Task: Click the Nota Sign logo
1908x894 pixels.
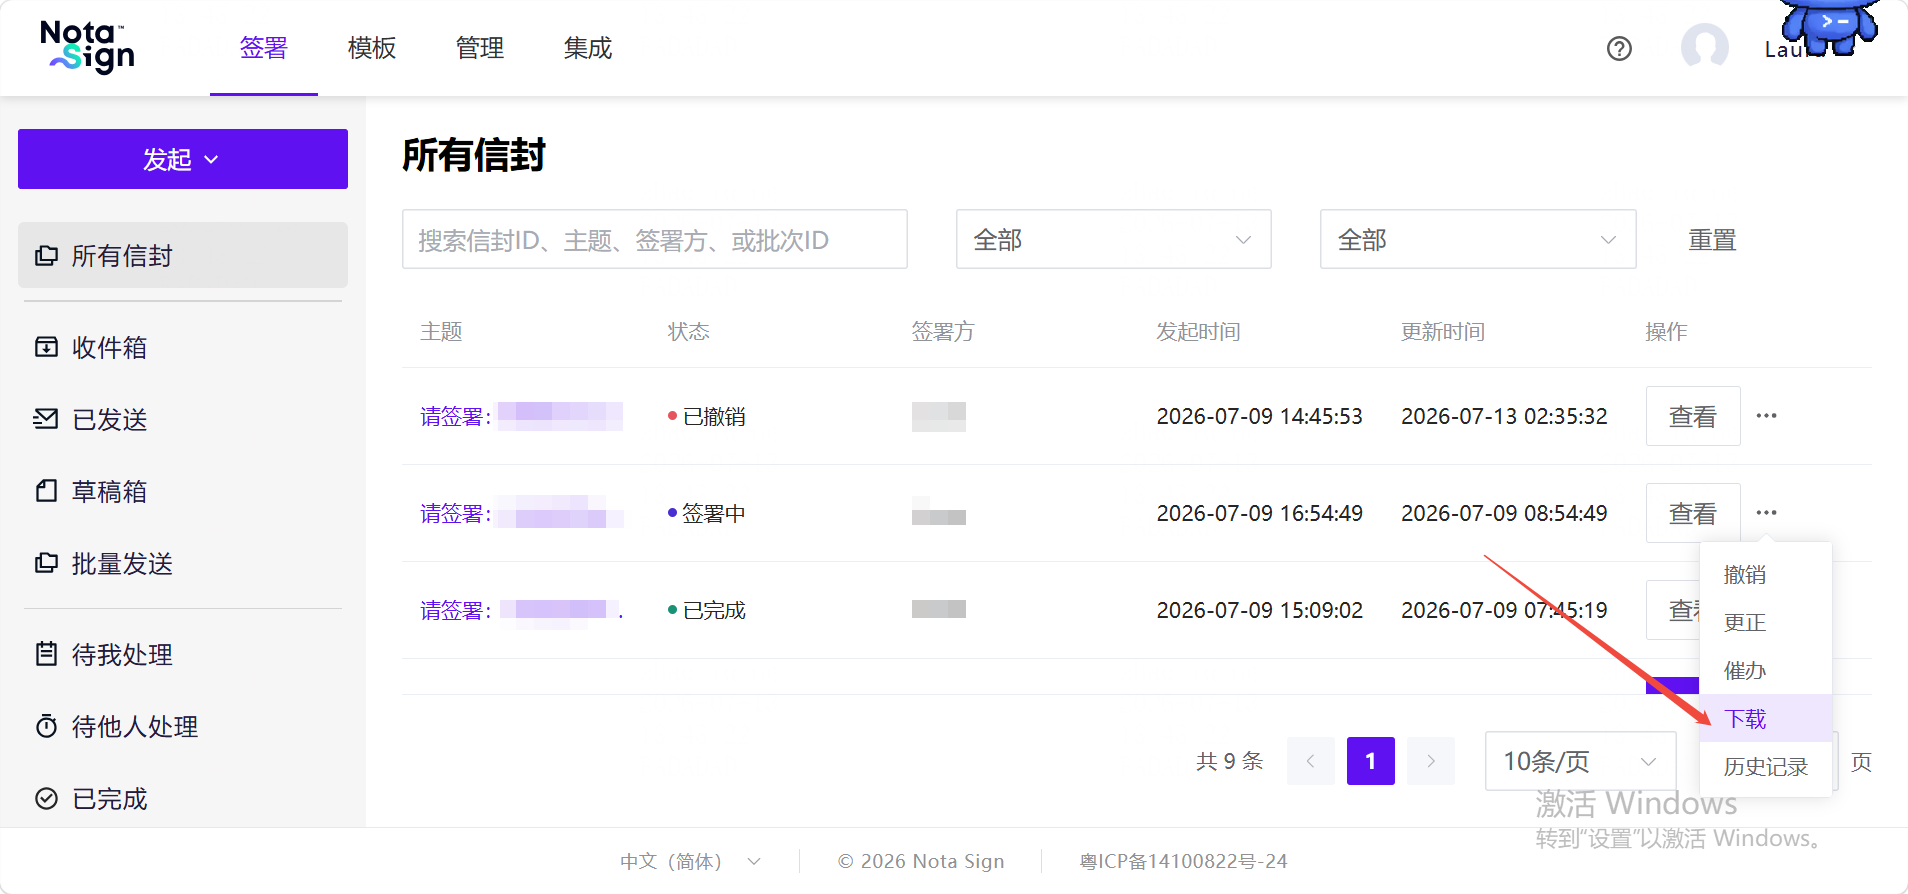Action: (x=88, y=47)
